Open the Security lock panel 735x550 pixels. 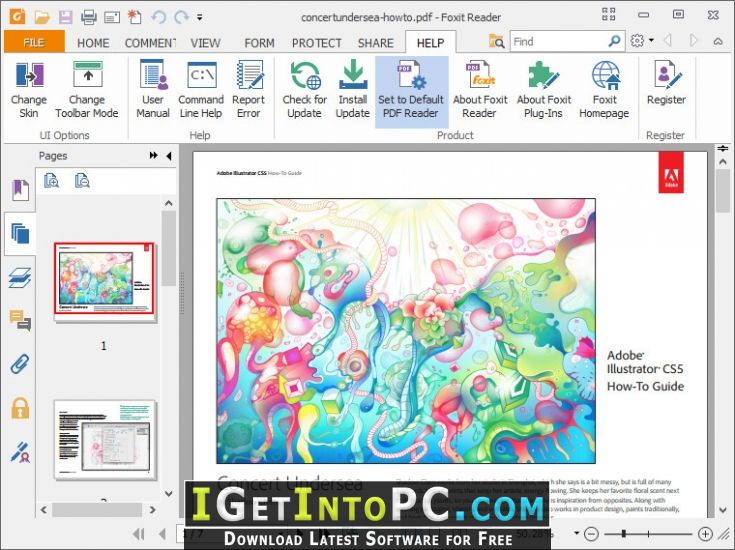20,408
